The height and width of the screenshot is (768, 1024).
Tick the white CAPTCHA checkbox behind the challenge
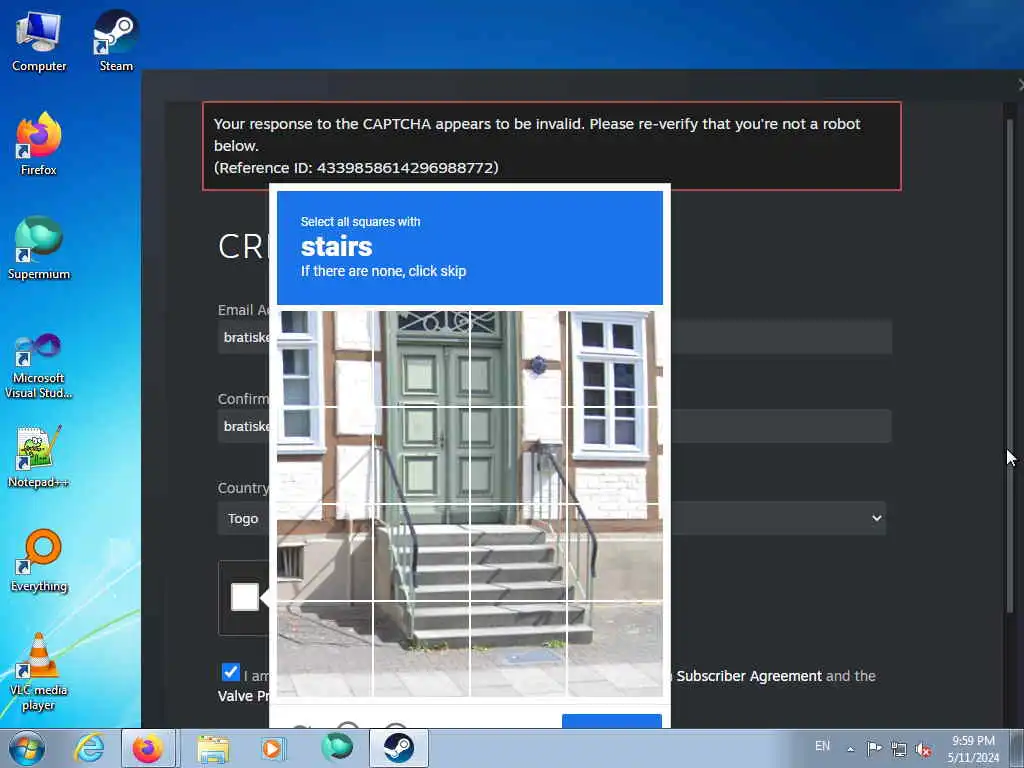245,597
